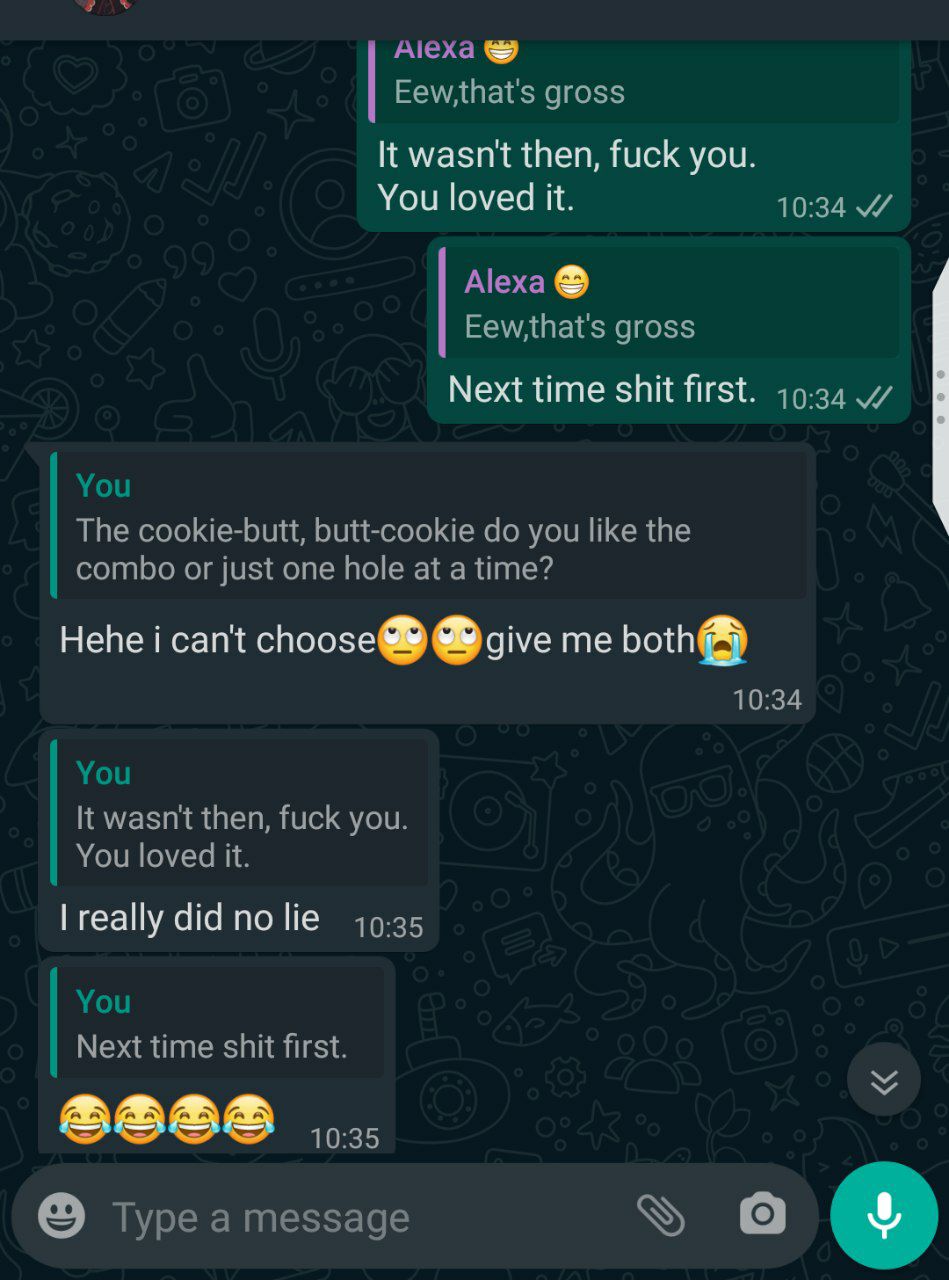949x1280 pixels.
Task: Tap quoted 'It wasn't then' reply preview
Action: tap(240, 813)
